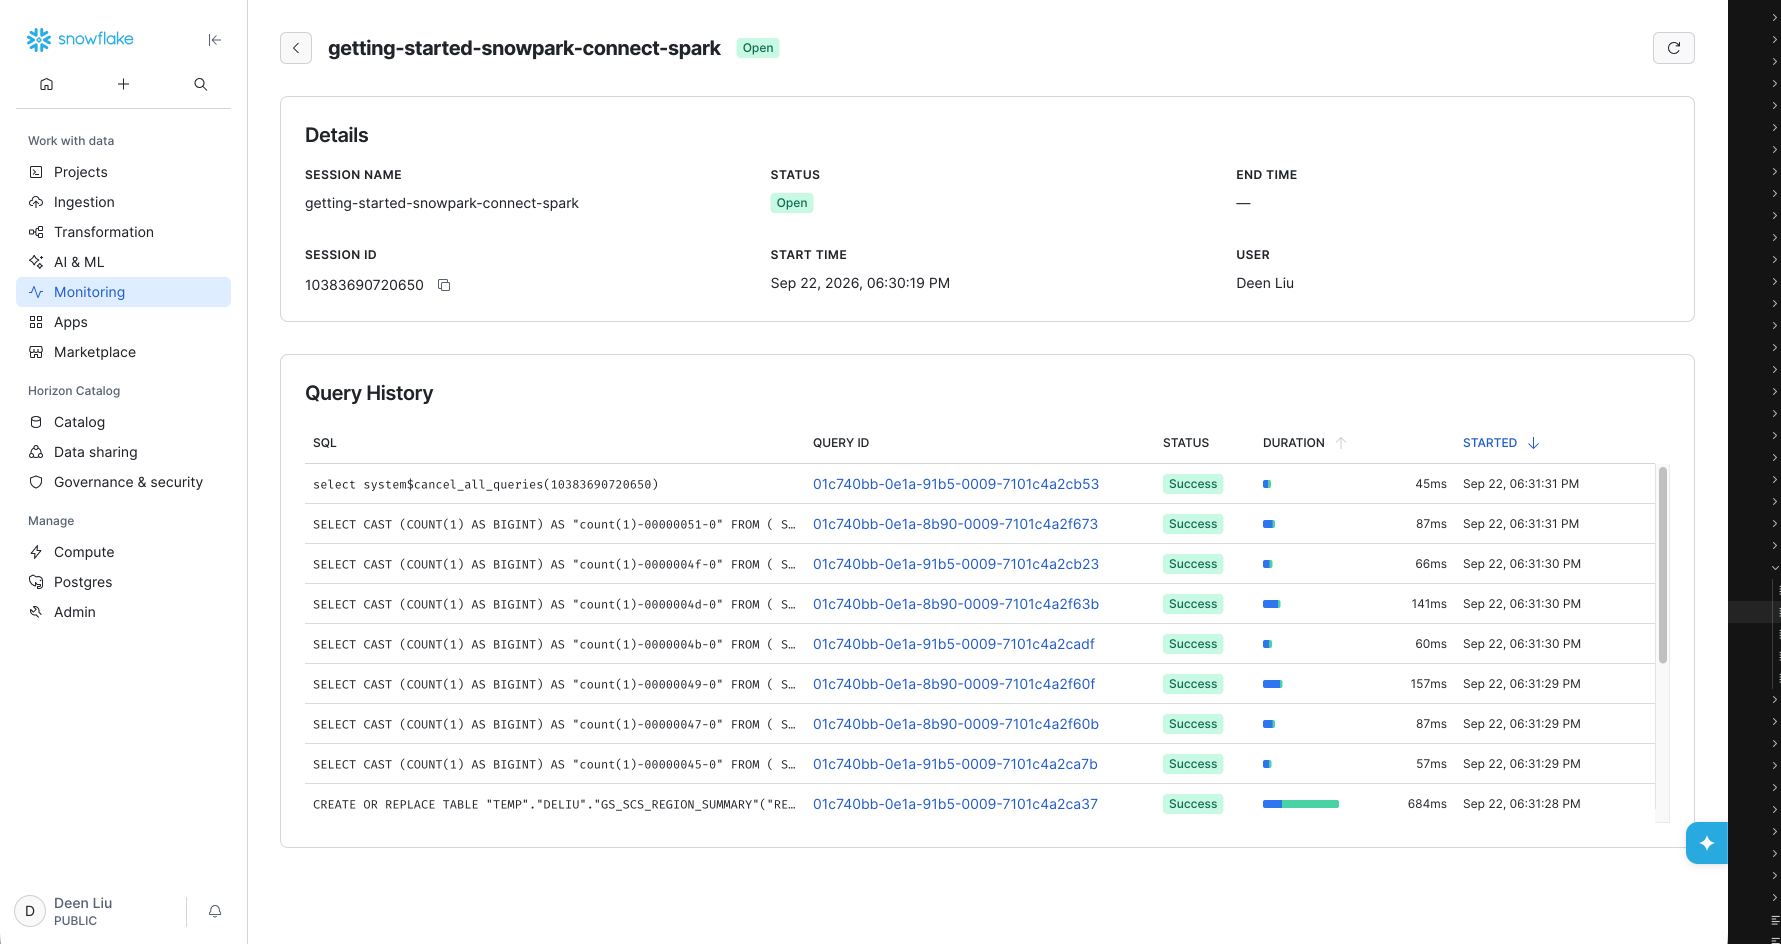
Task: Open query ending in 7101c4a2f60f
Action: [954, 684]
